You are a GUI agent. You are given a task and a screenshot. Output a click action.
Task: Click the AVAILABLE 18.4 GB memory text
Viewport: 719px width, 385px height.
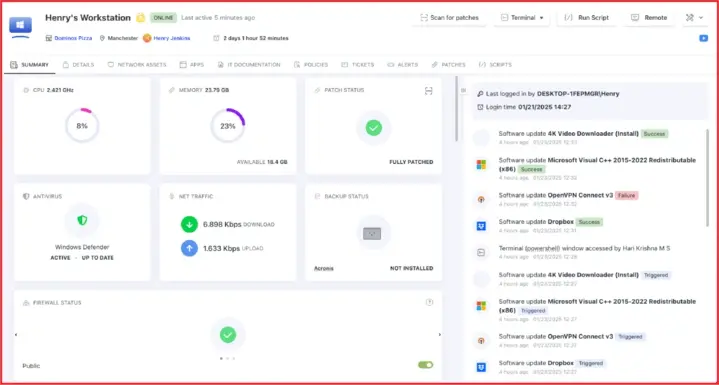pos(262,162)
